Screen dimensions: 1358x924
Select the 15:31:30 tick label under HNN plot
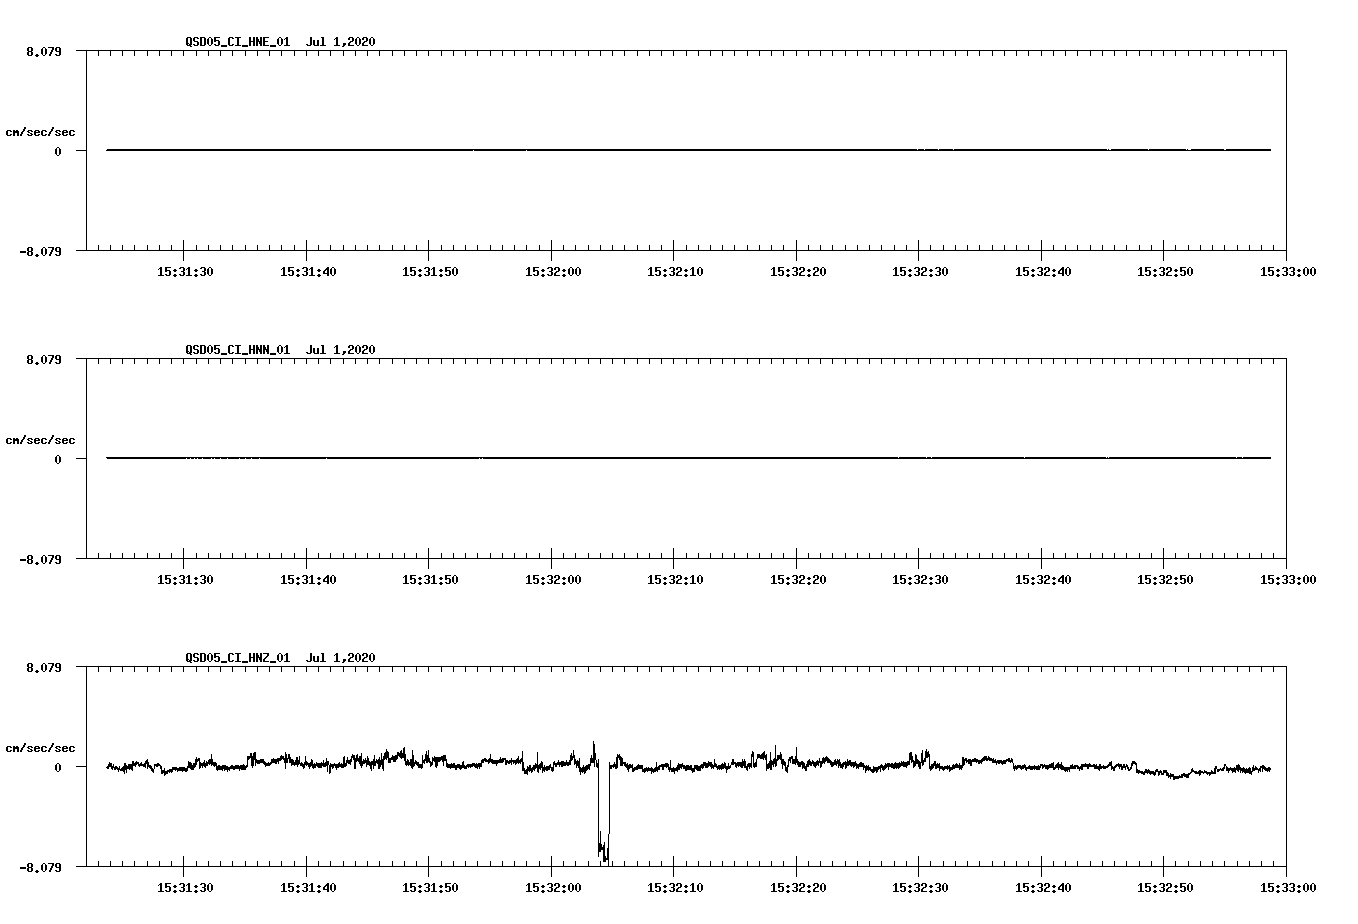point(184,579)
